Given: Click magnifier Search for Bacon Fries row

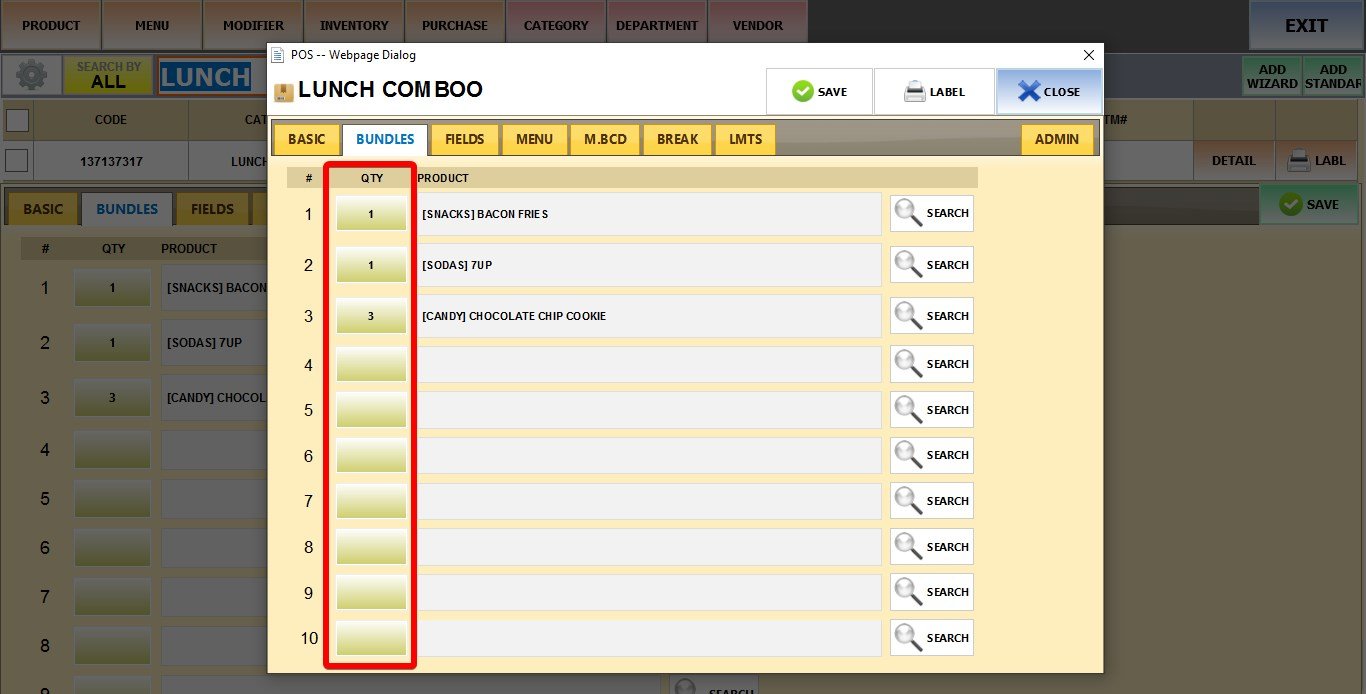Looking at the screenshot, I should (931, 213).
